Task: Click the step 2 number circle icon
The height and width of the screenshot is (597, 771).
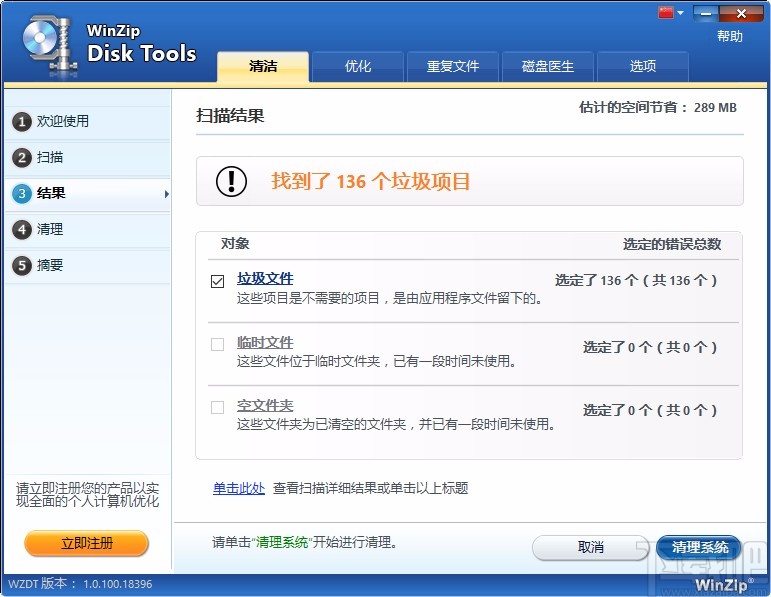Action: pos(21,158)
